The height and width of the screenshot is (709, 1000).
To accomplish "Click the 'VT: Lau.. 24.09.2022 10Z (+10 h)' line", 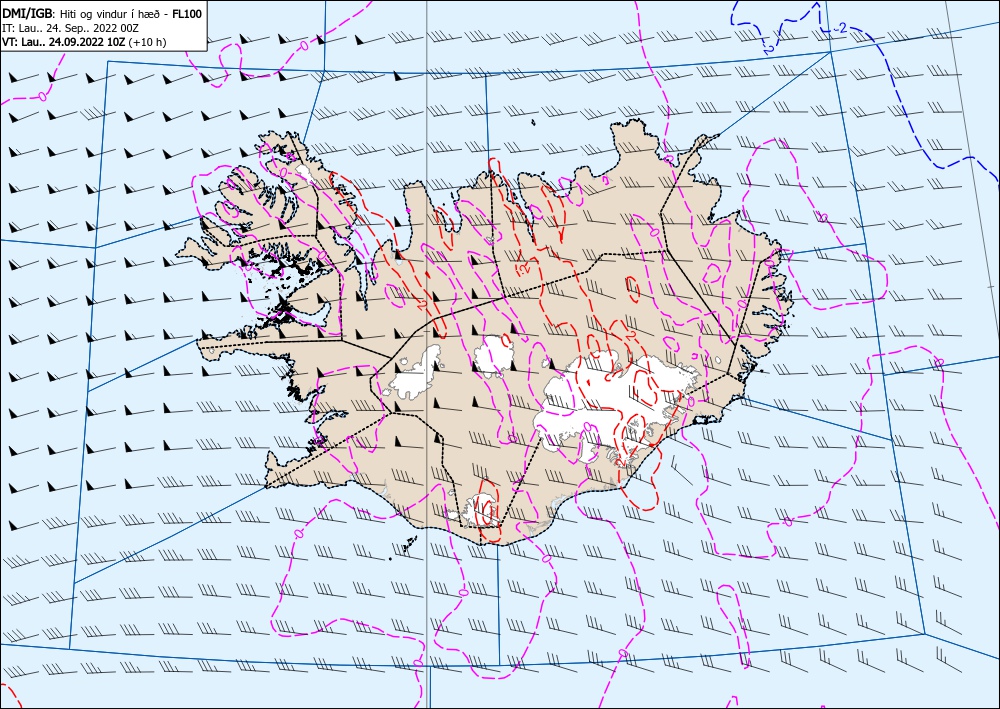I will click(x=84, y=42).
